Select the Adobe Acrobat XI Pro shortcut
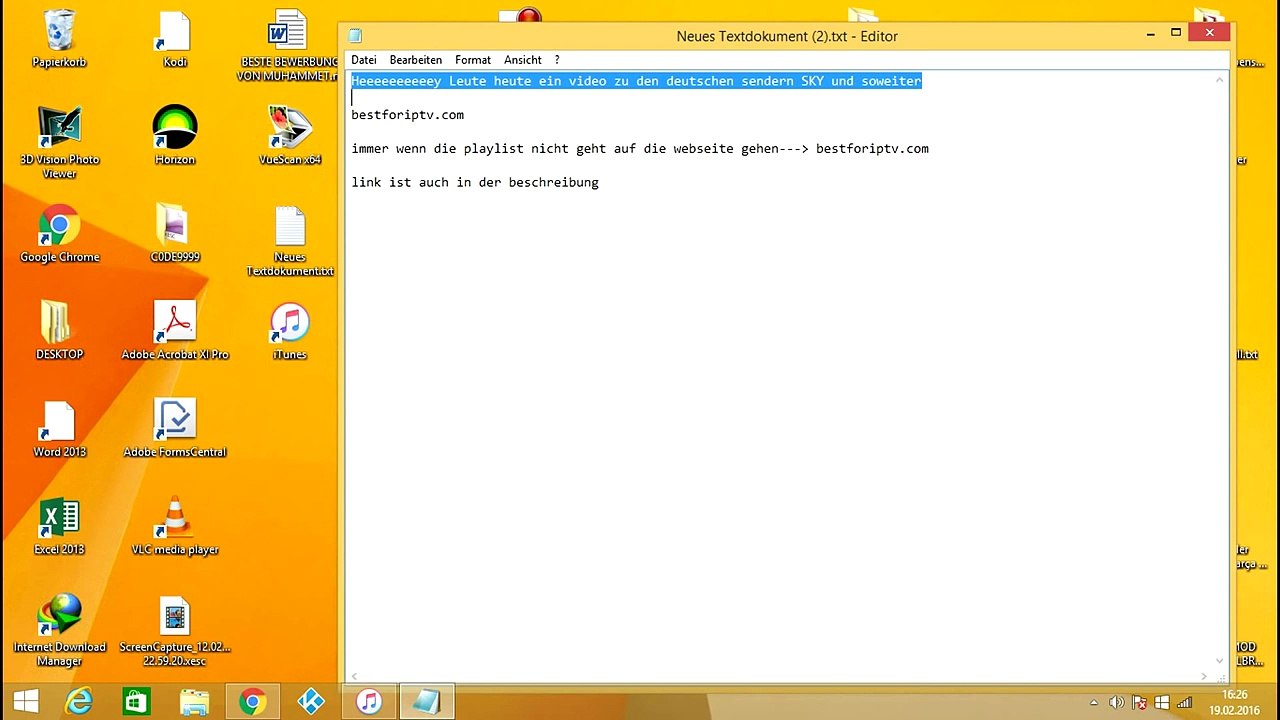This screenshot has height=720, width=1280. 175,330
